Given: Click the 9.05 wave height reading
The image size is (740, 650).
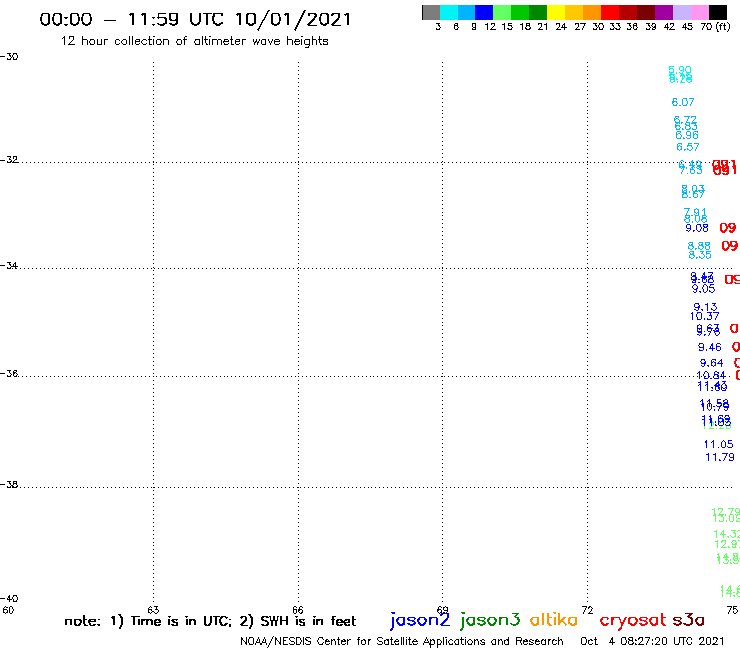Looking at the screenshot, I should (x=704, y=288).
